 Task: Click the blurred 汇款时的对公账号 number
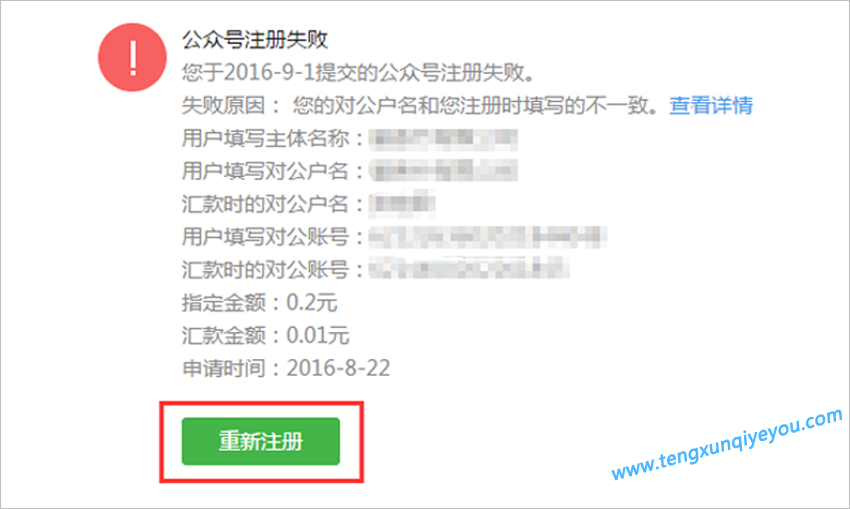(469, 269)
